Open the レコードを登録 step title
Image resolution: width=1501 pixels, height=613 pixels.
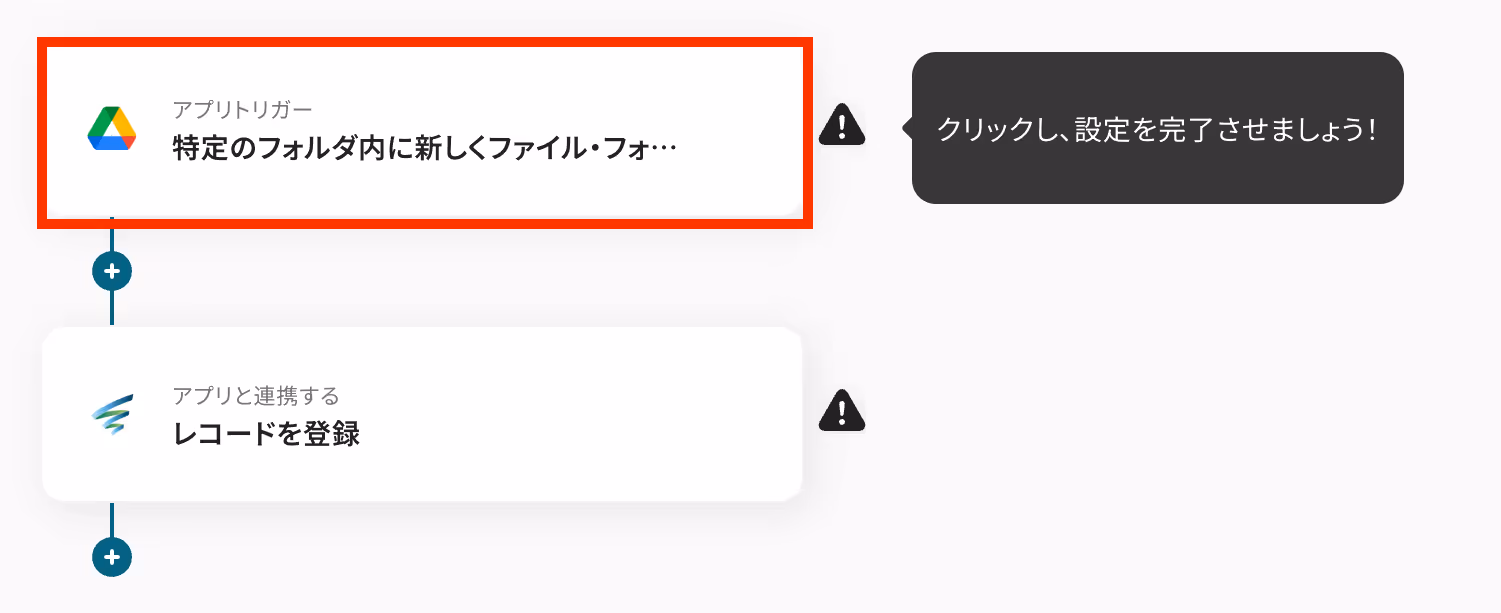tap(266, 436)
